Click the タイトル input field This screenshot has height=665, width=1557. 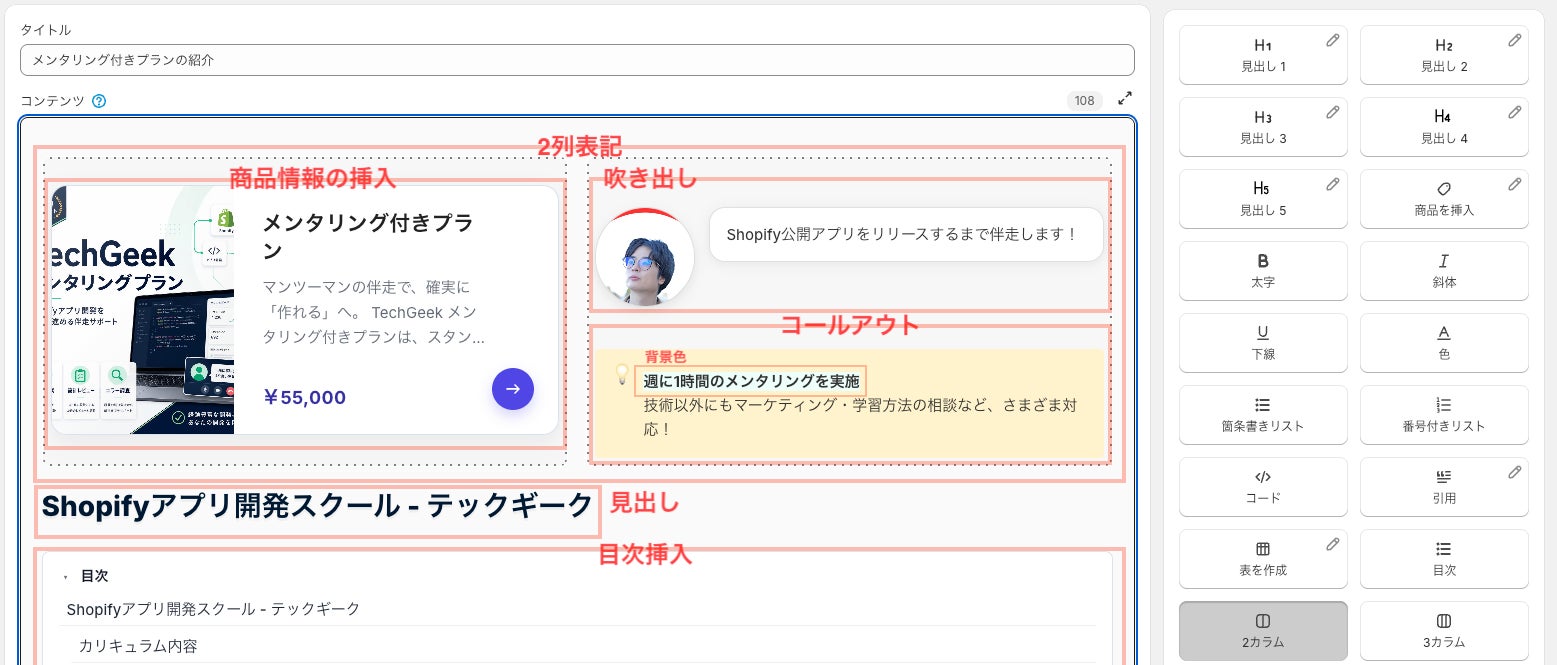click(x=577, y=60)
